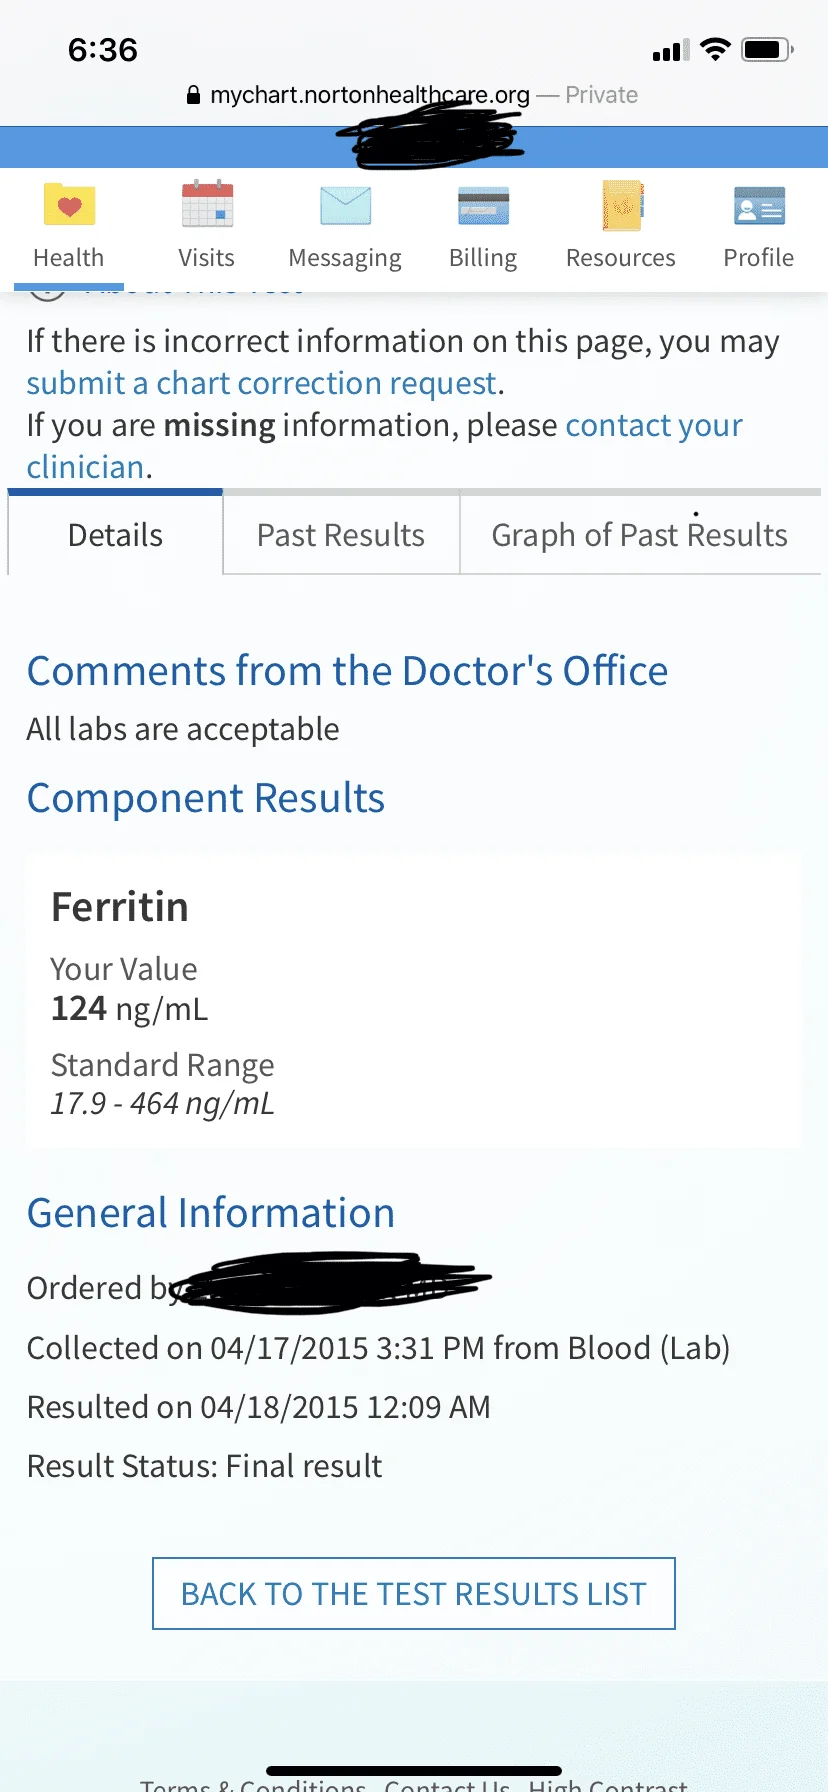Screen dimensions: 828x1792
Task: Open the Health heart folder icon
Action: coord(69,206)
